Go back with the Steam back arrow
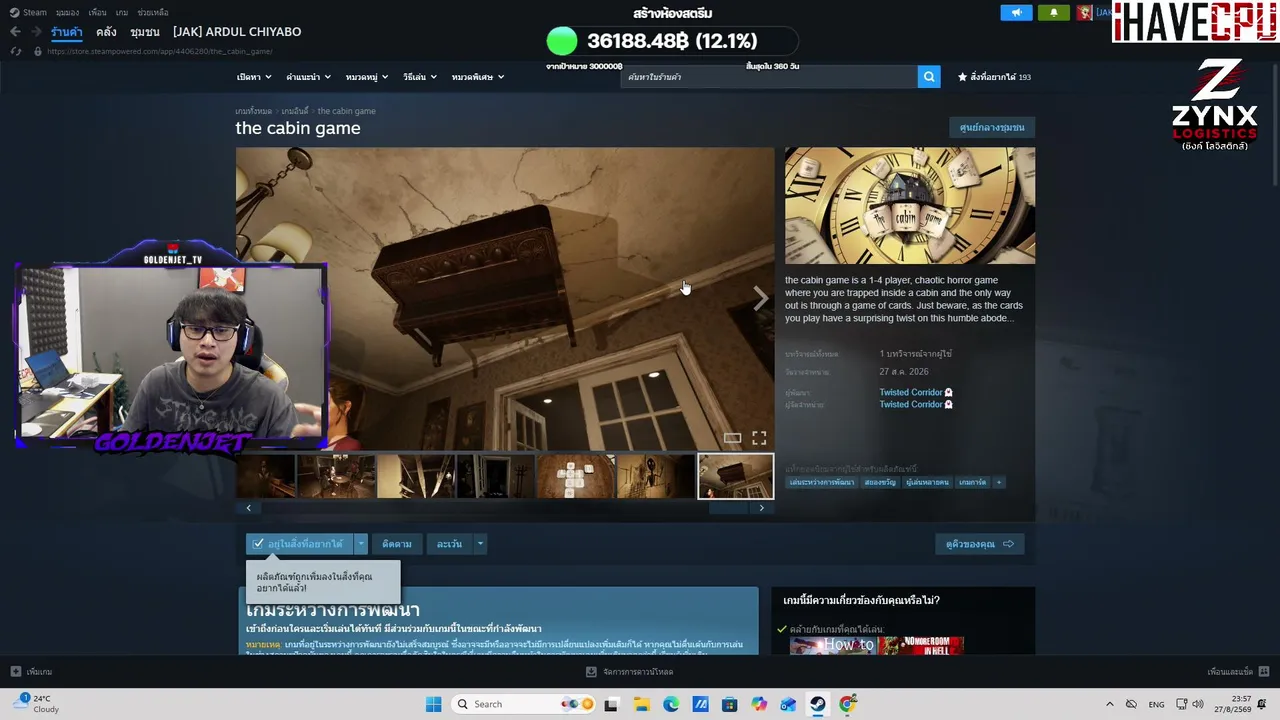The height and width of the screenshot is (720, 1280). (15, 32)
